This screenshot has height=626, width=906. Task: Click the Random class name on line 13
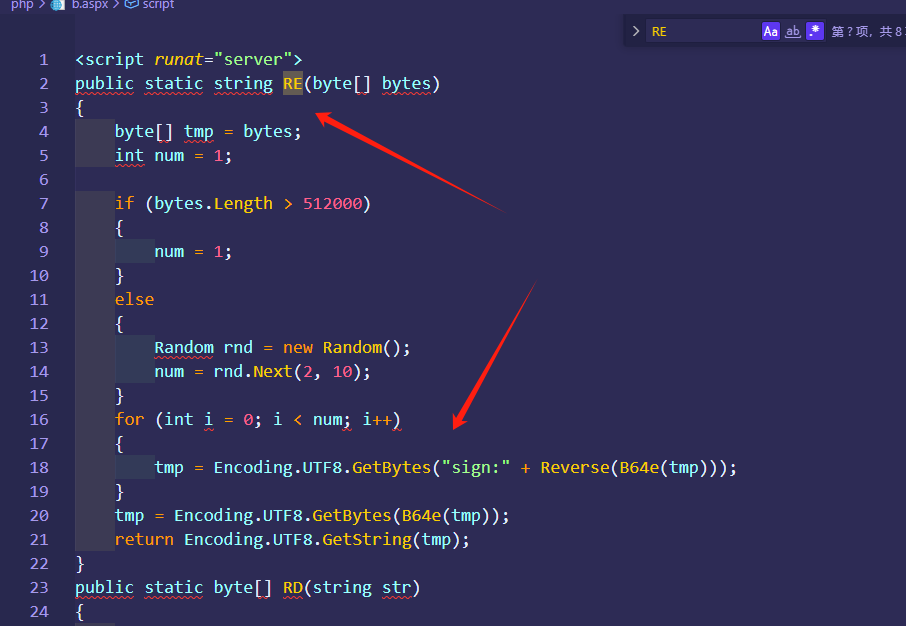[x=184, y=348]
